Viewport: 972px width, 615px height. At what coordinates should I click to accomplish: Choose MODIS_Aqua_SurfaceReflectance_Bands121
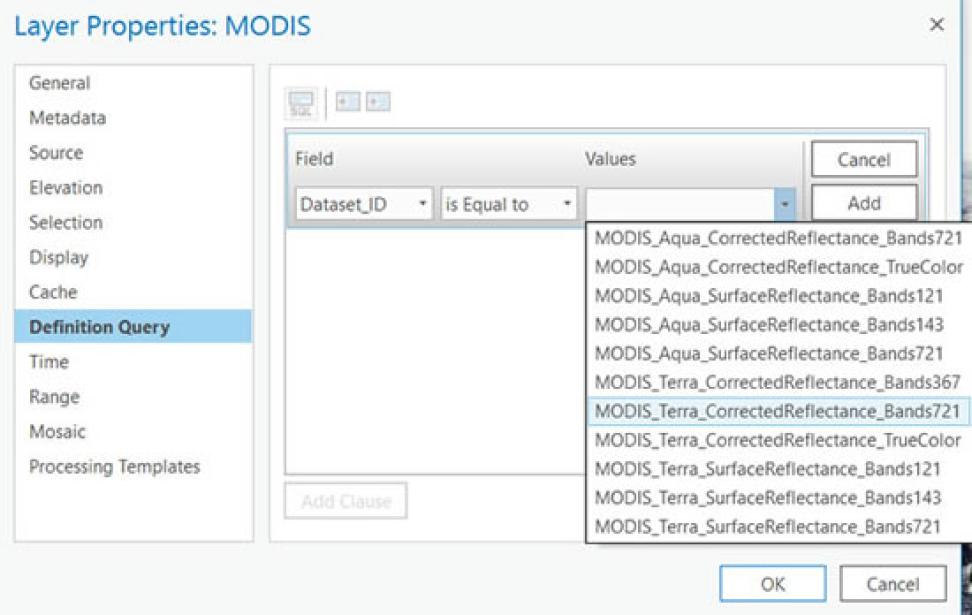(779, 296)
